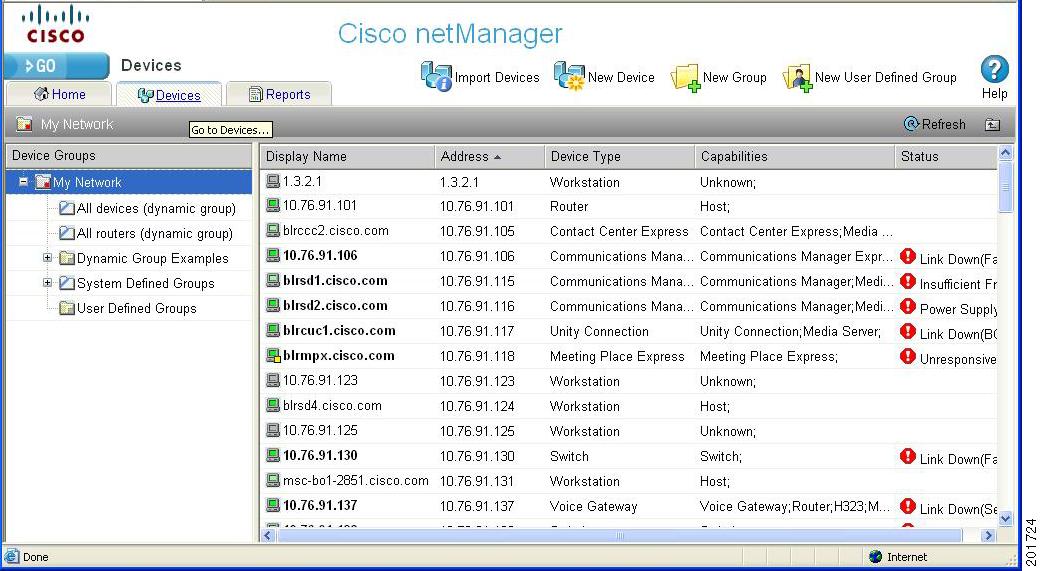
Task: Select User Defined Groups tree item
Action: 136,308
